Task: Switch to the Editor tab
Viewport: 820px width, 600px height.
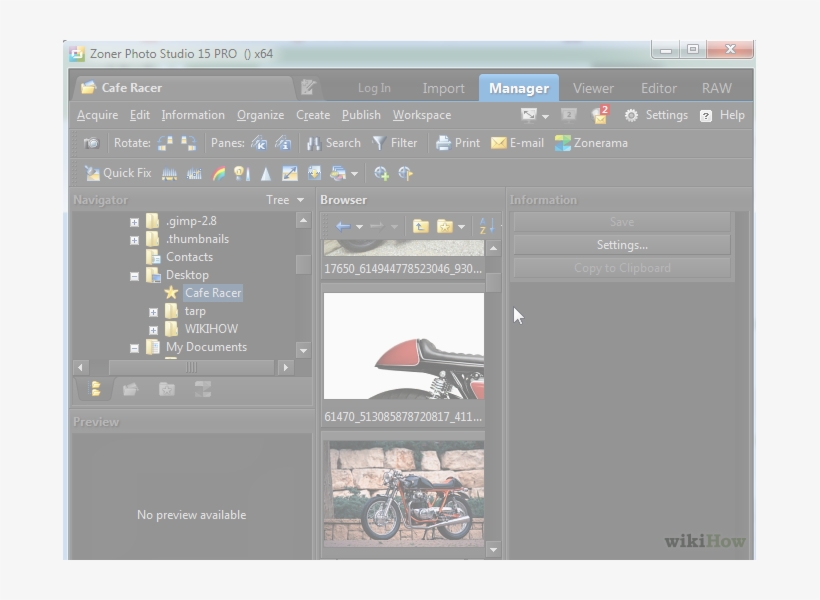Action: pos(658,88)
